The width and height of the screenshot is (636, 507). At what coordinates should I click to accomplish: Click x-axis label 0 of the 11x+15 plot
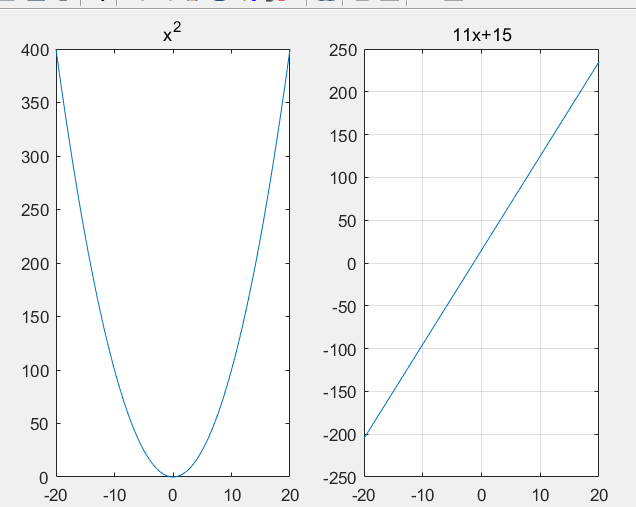click(481, 495)
